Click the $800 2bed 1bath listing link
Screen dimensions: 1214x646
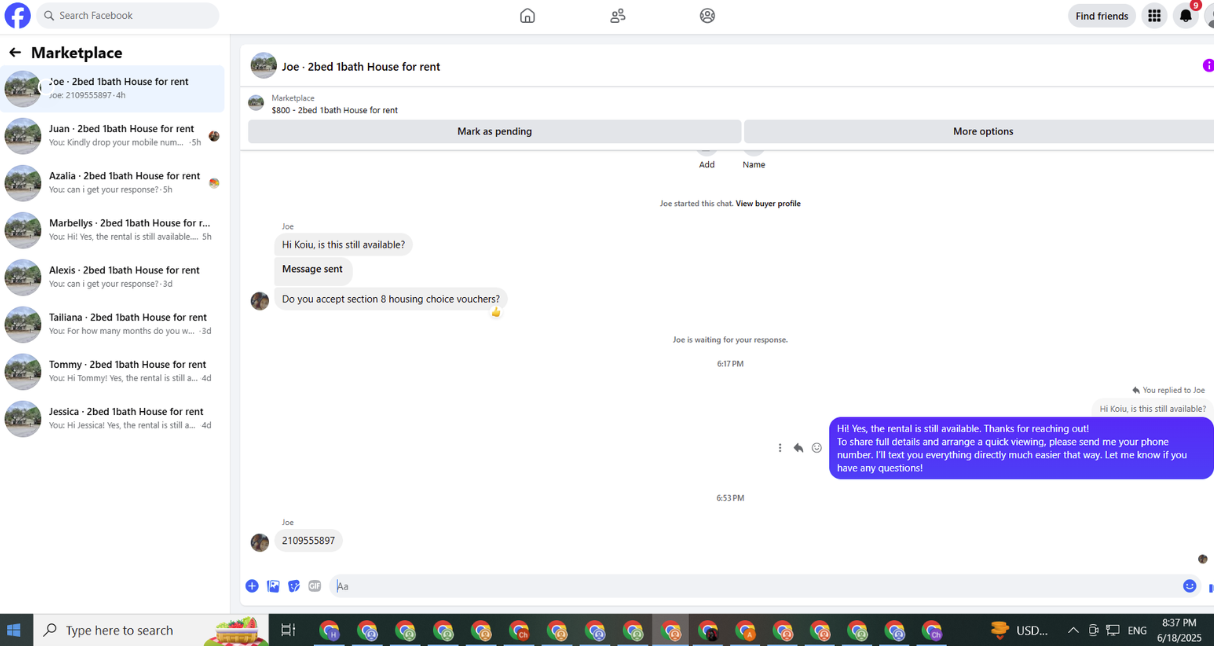click(x=334, y=110)
